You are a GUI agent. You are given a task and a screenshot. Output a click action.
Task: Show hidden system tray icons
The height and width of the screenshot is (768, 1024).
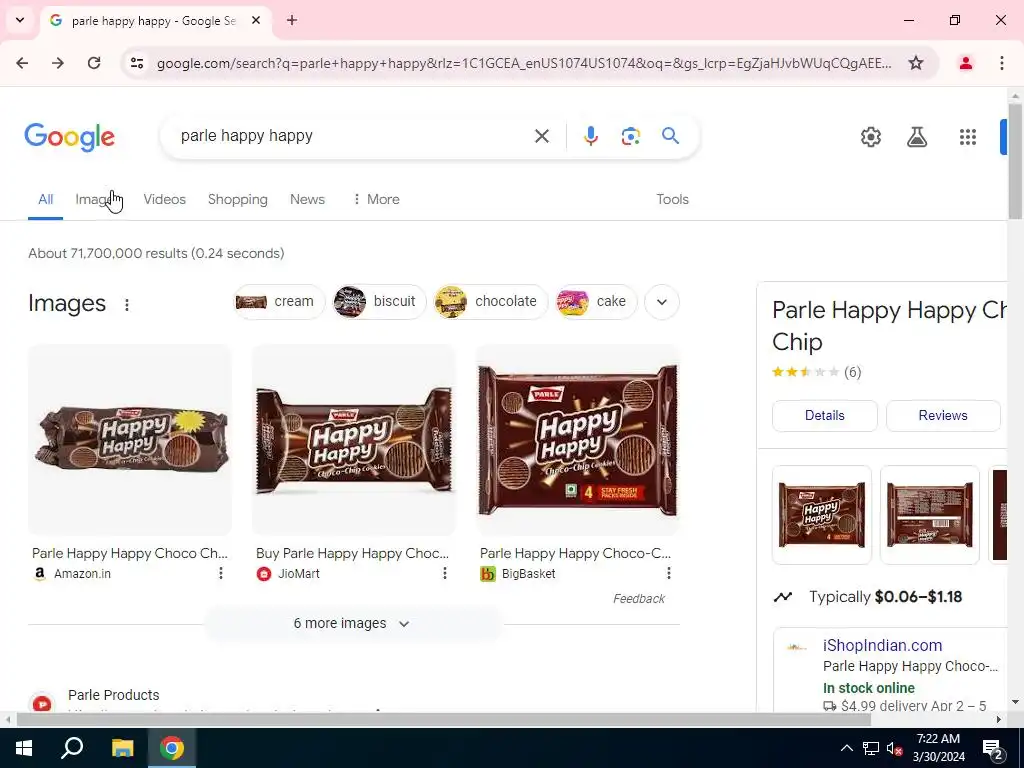[x=846, y=748]
